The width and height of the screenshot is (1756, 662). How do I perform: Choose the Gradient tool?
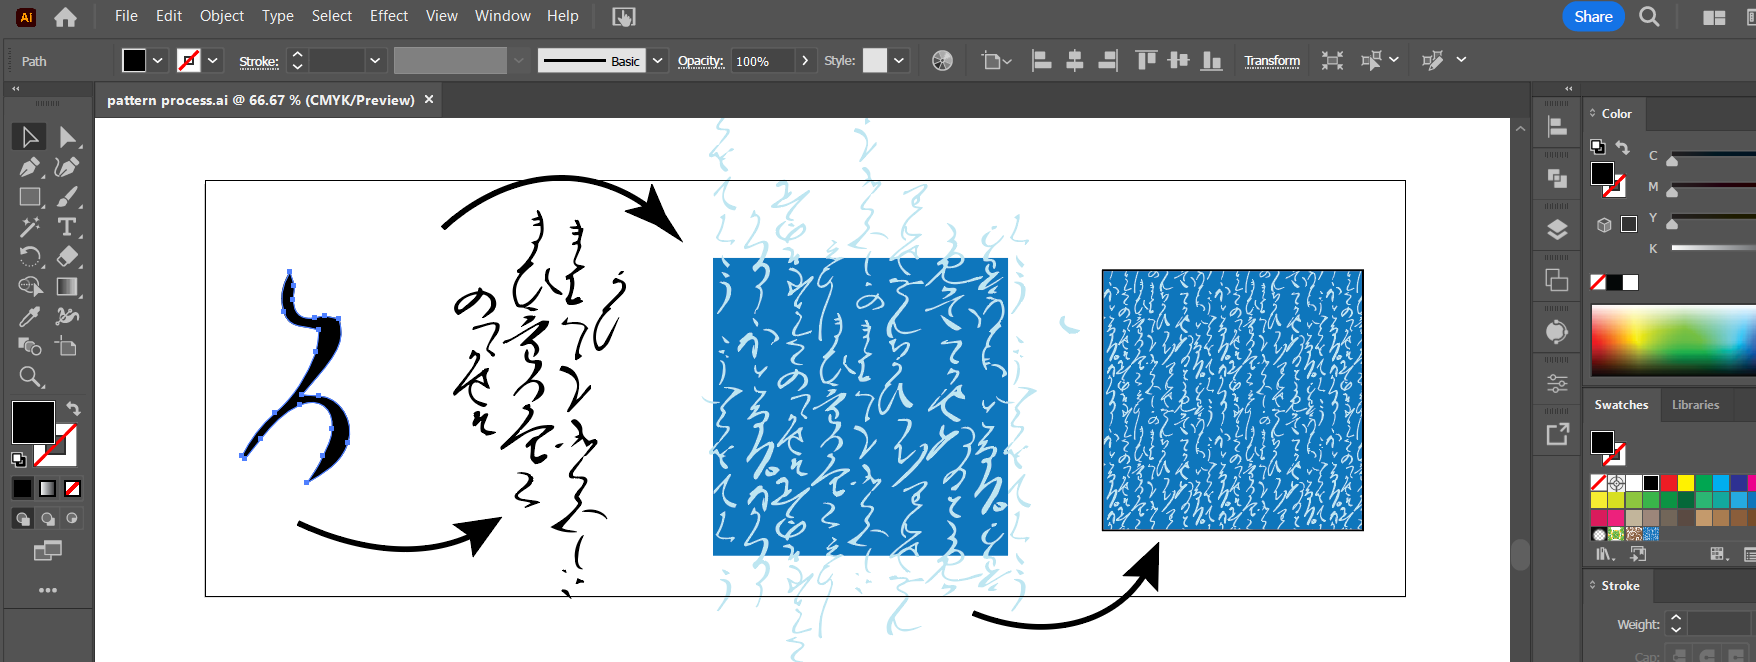(67, 287)
